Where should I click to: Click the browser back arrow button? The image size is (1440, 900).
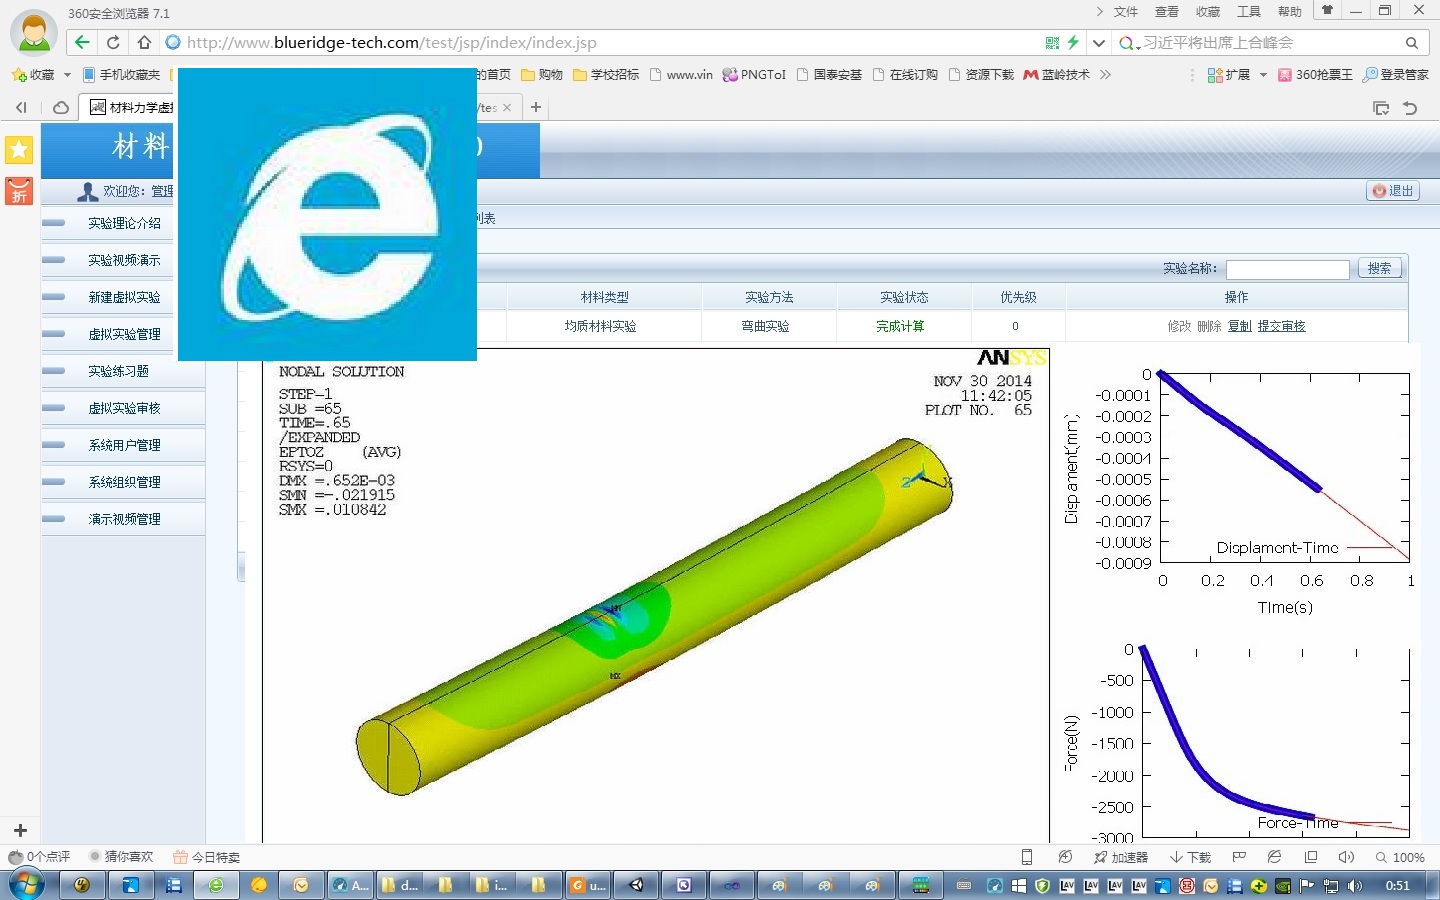click(82, 42)
